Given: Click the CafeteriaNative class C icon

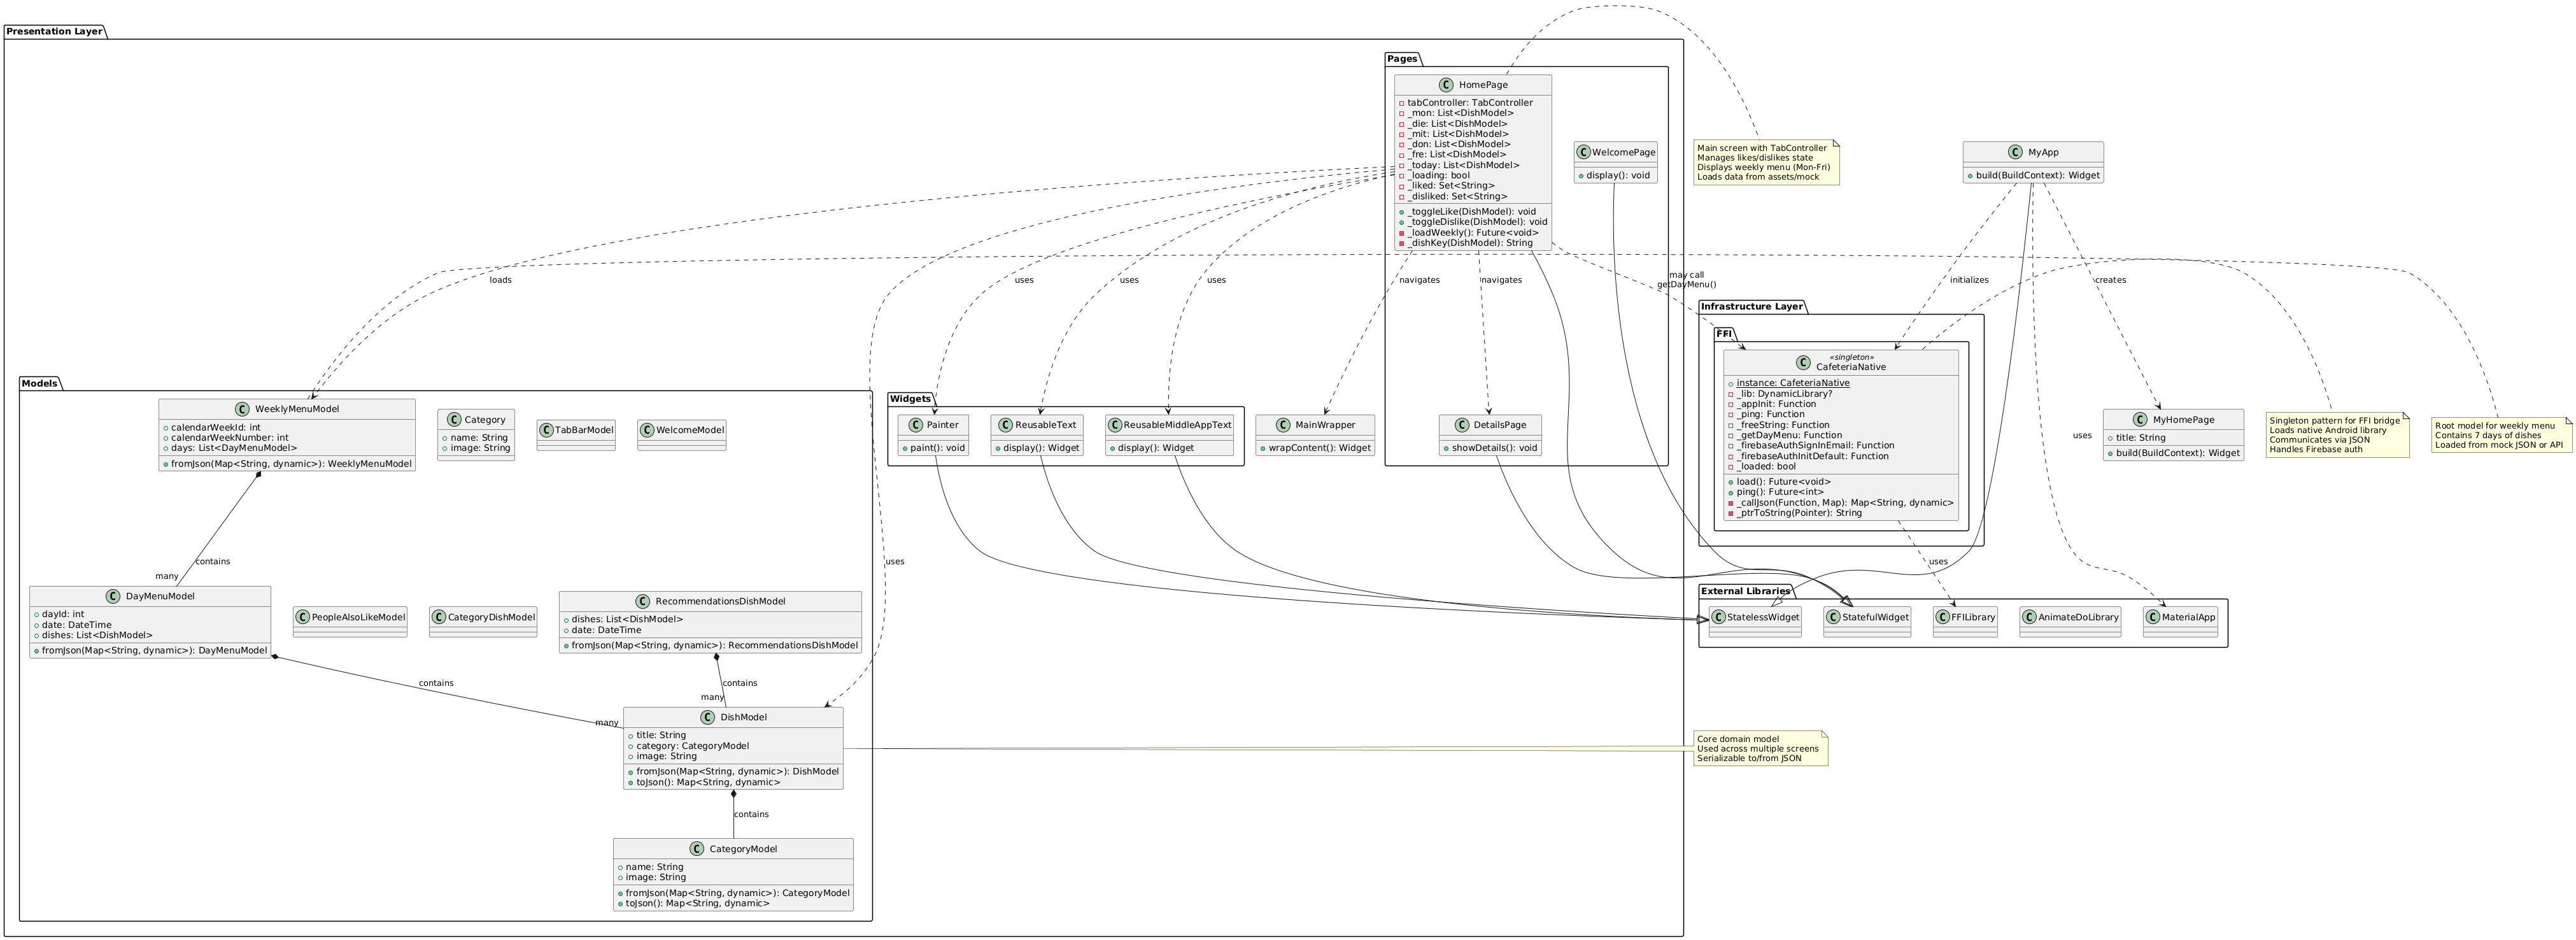Looking at the screenshot, I should pyautogui.click(x=1804, y=363).
